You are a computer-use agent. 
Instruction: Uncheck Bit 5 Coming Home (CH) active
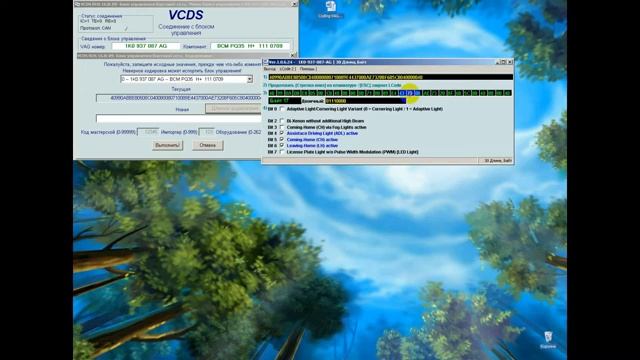(282, 139)
